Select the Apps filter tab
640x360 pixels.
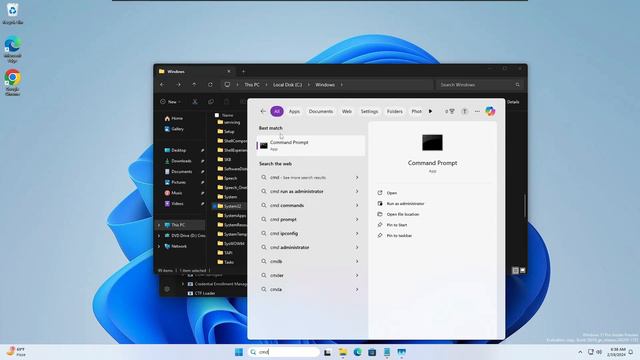click(x=294, y=111)
